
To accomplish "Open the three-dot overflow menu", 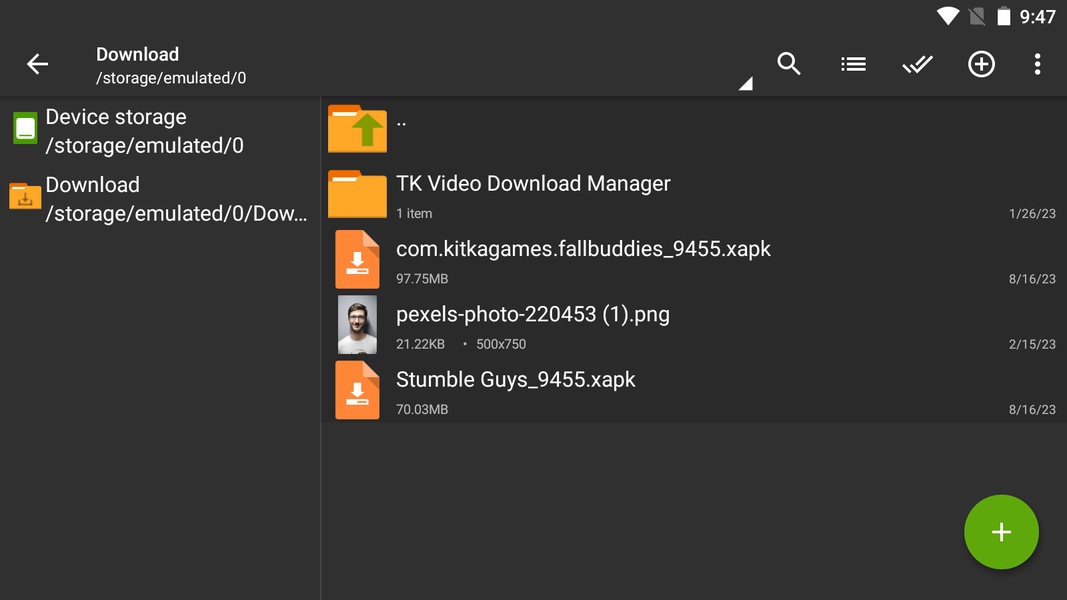I will pyautogui.click(x=1037, y=64).
